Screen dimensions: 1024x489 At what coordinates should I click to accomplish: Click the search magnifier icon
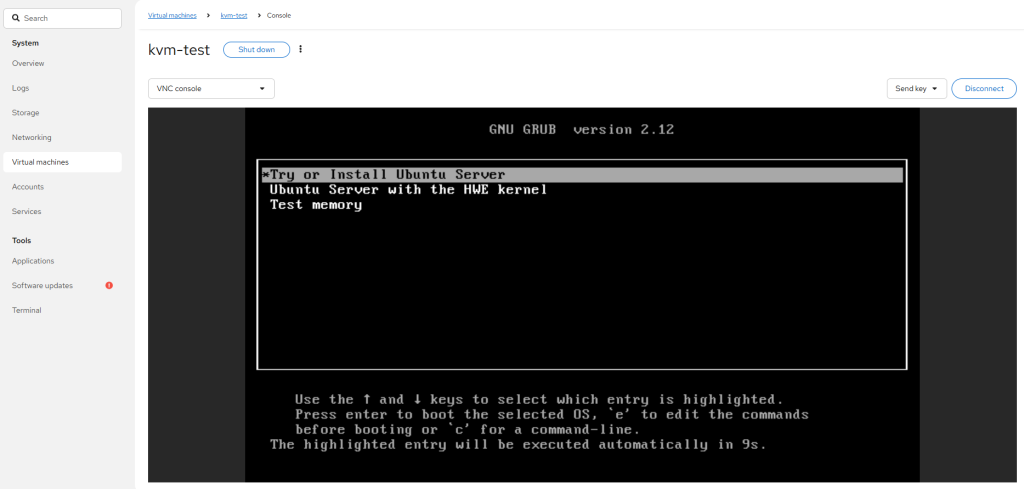click(16, 18)
